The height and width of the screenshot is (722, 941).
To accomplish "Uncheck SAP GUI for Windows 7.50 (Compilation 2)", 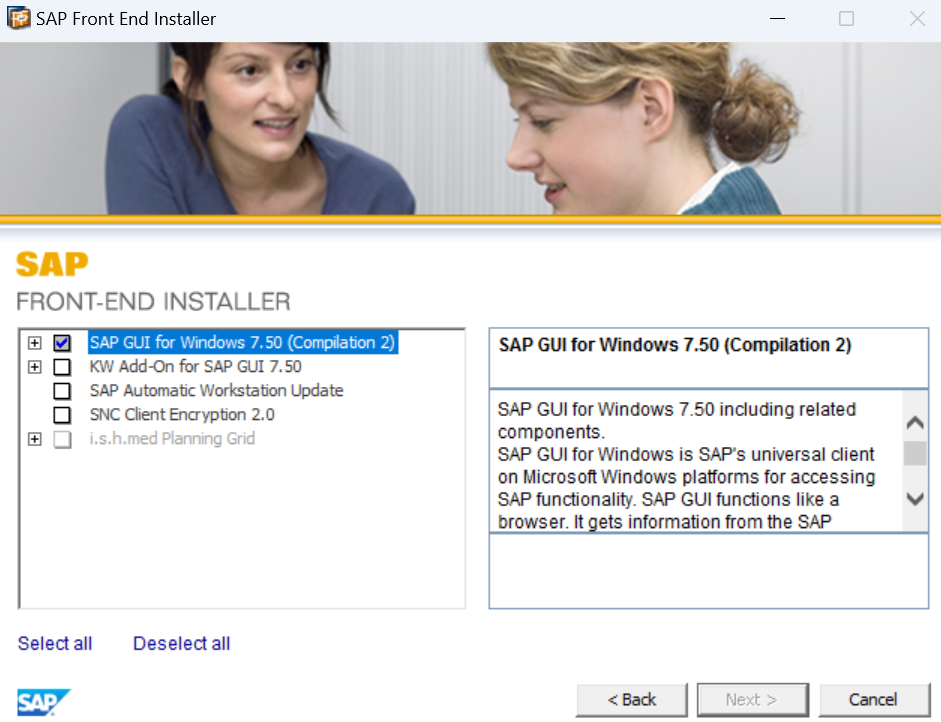I will [x=63, y=343].
